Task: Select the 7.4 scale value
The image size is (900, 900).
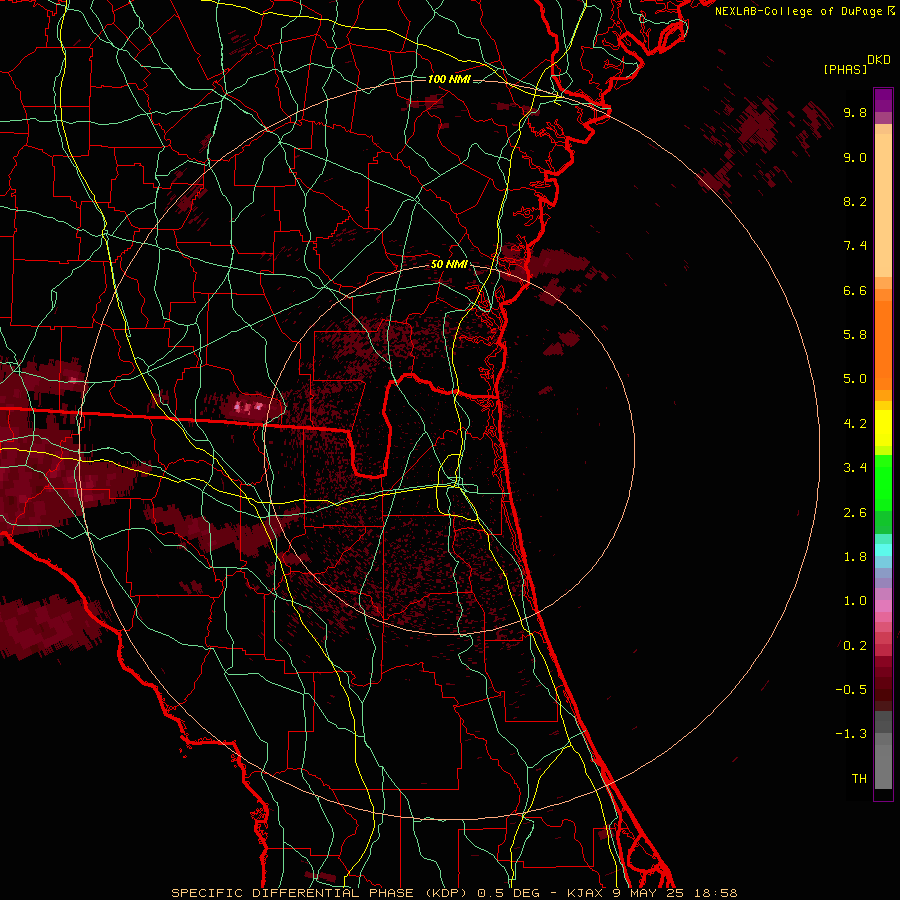Action: (855, 246)
